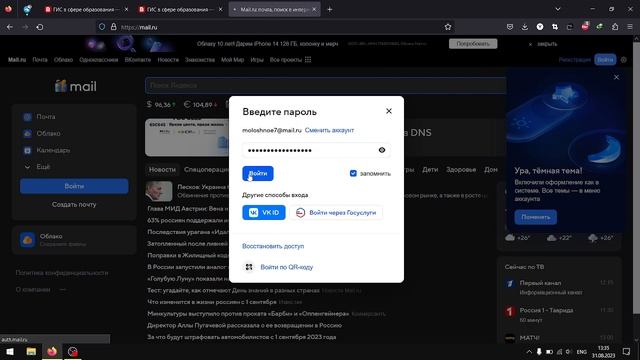Viewport: 640px width, 360px height.
Task: Focus the password input field
Action: pos(316,150)
